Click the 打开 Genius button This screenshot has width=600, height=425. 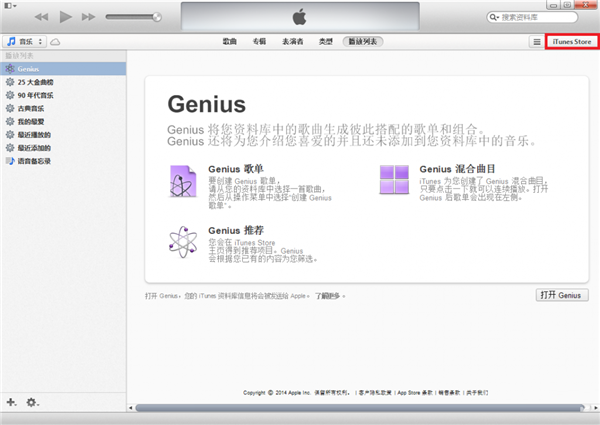point(560,296)
